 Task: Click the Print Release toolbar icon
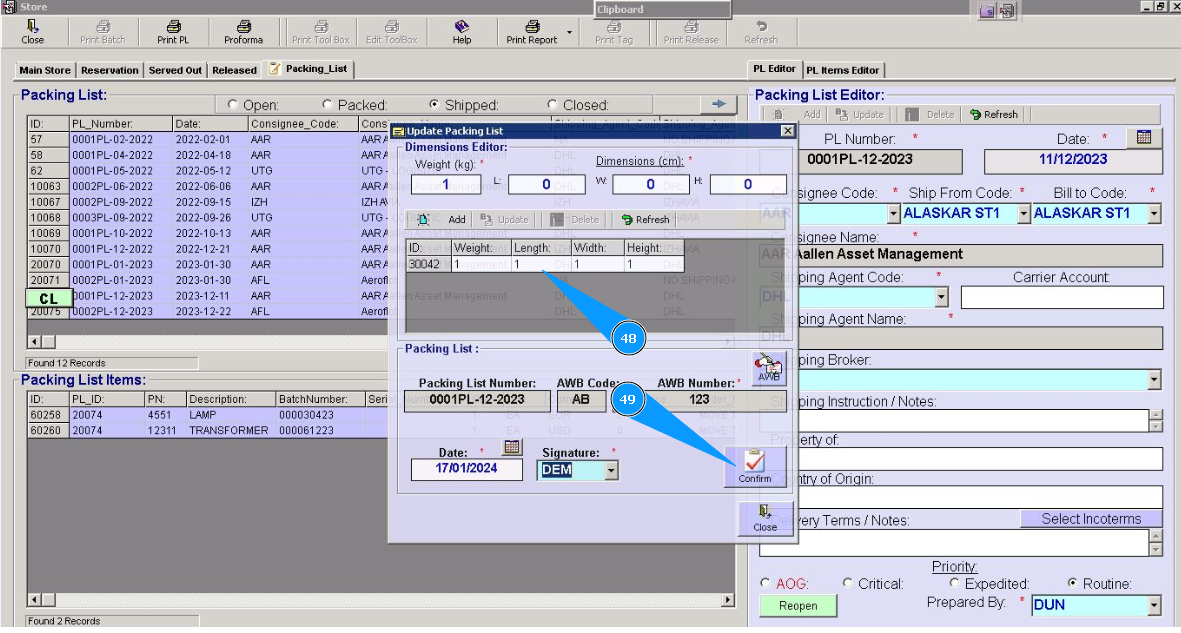point(691,32)
